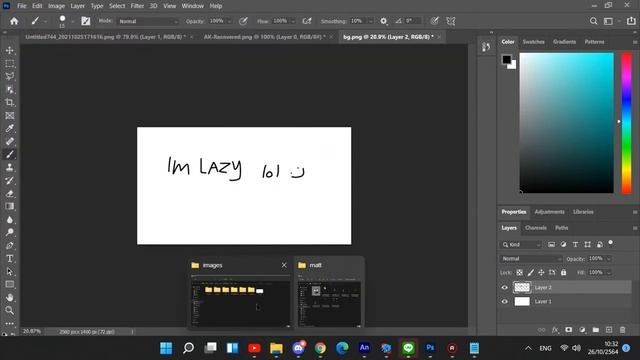Toggle lock image pixels
The image size is (640, 360).
pyautogui.click(x=531, y=272)
